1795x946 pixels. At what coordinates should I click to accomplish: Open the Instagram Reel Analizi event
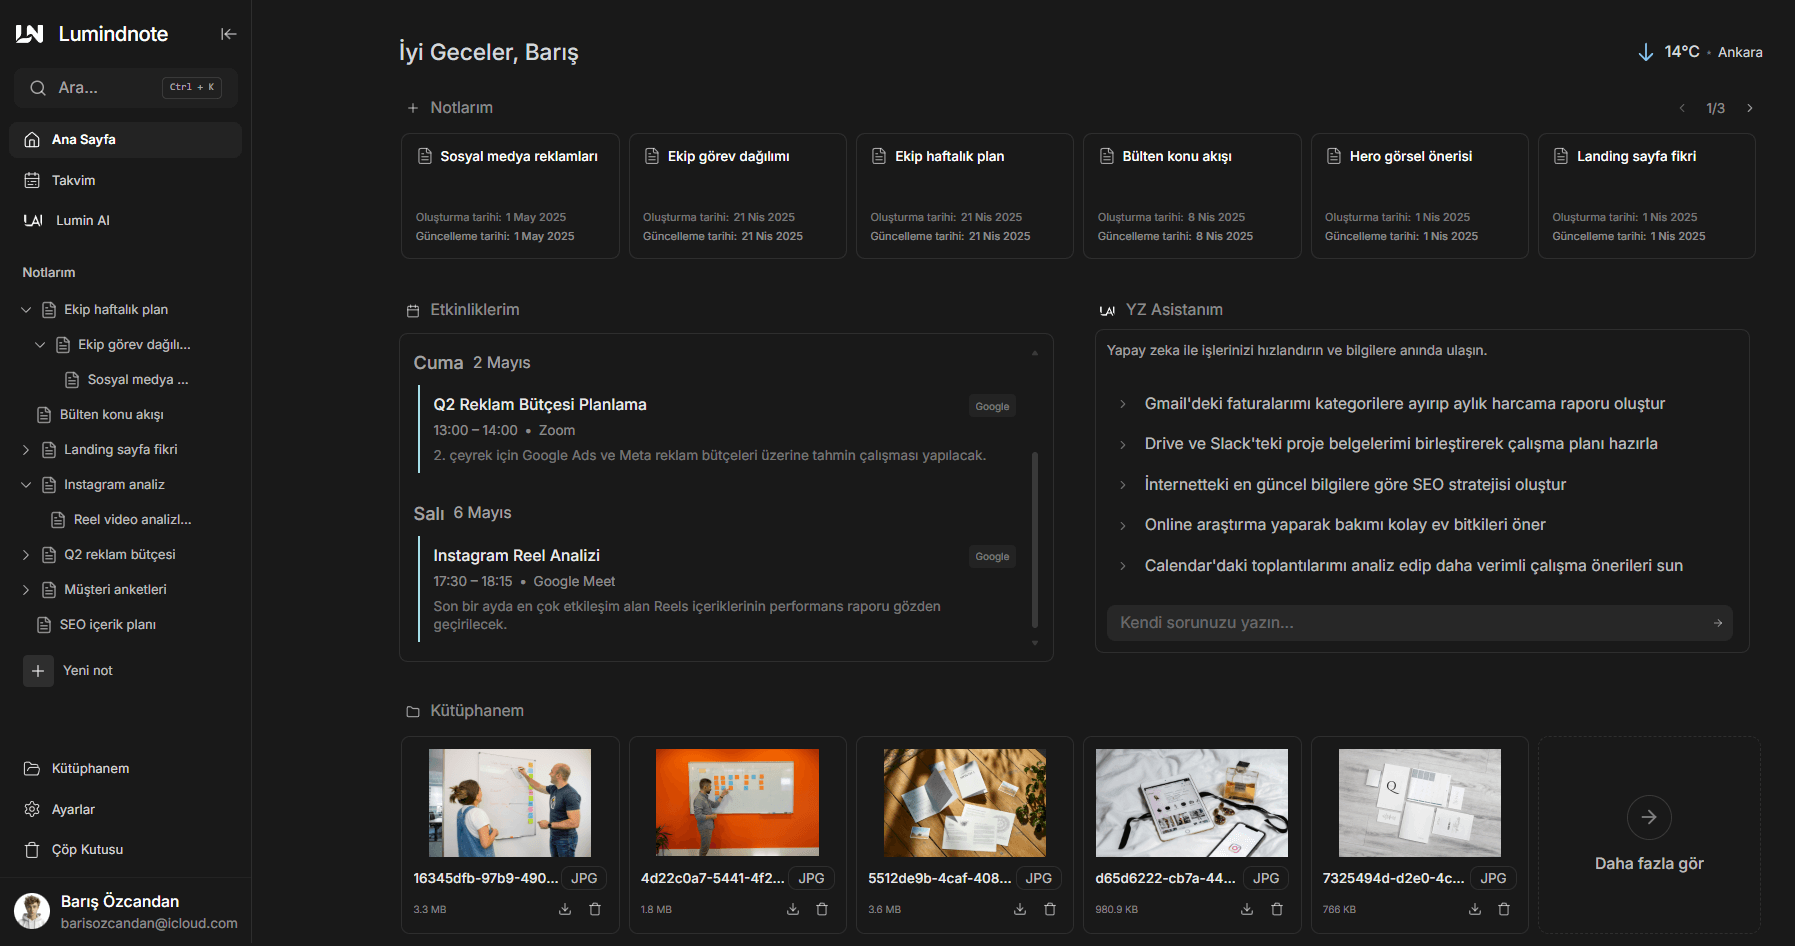click(516, 556)
